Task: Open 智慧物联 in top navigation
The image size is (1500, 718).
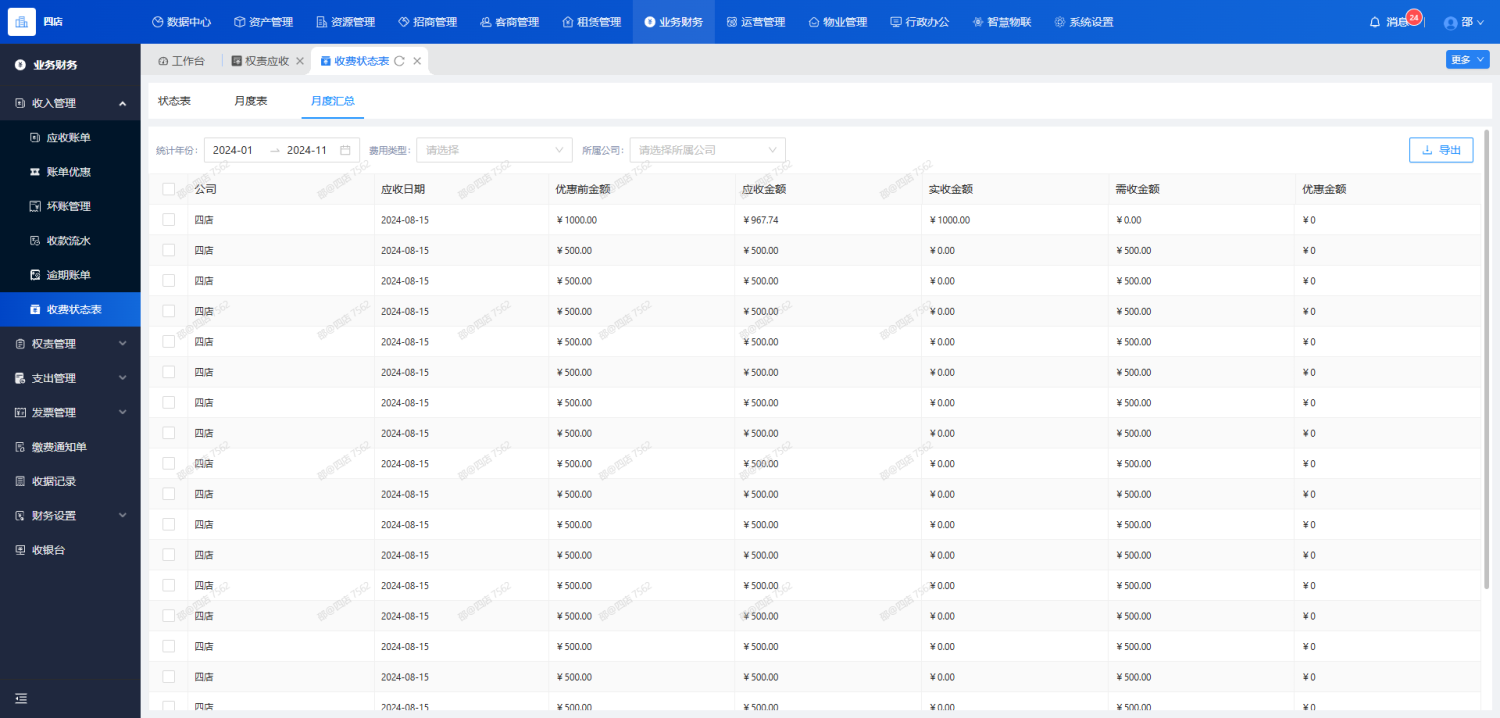Action: [1001, 22]
